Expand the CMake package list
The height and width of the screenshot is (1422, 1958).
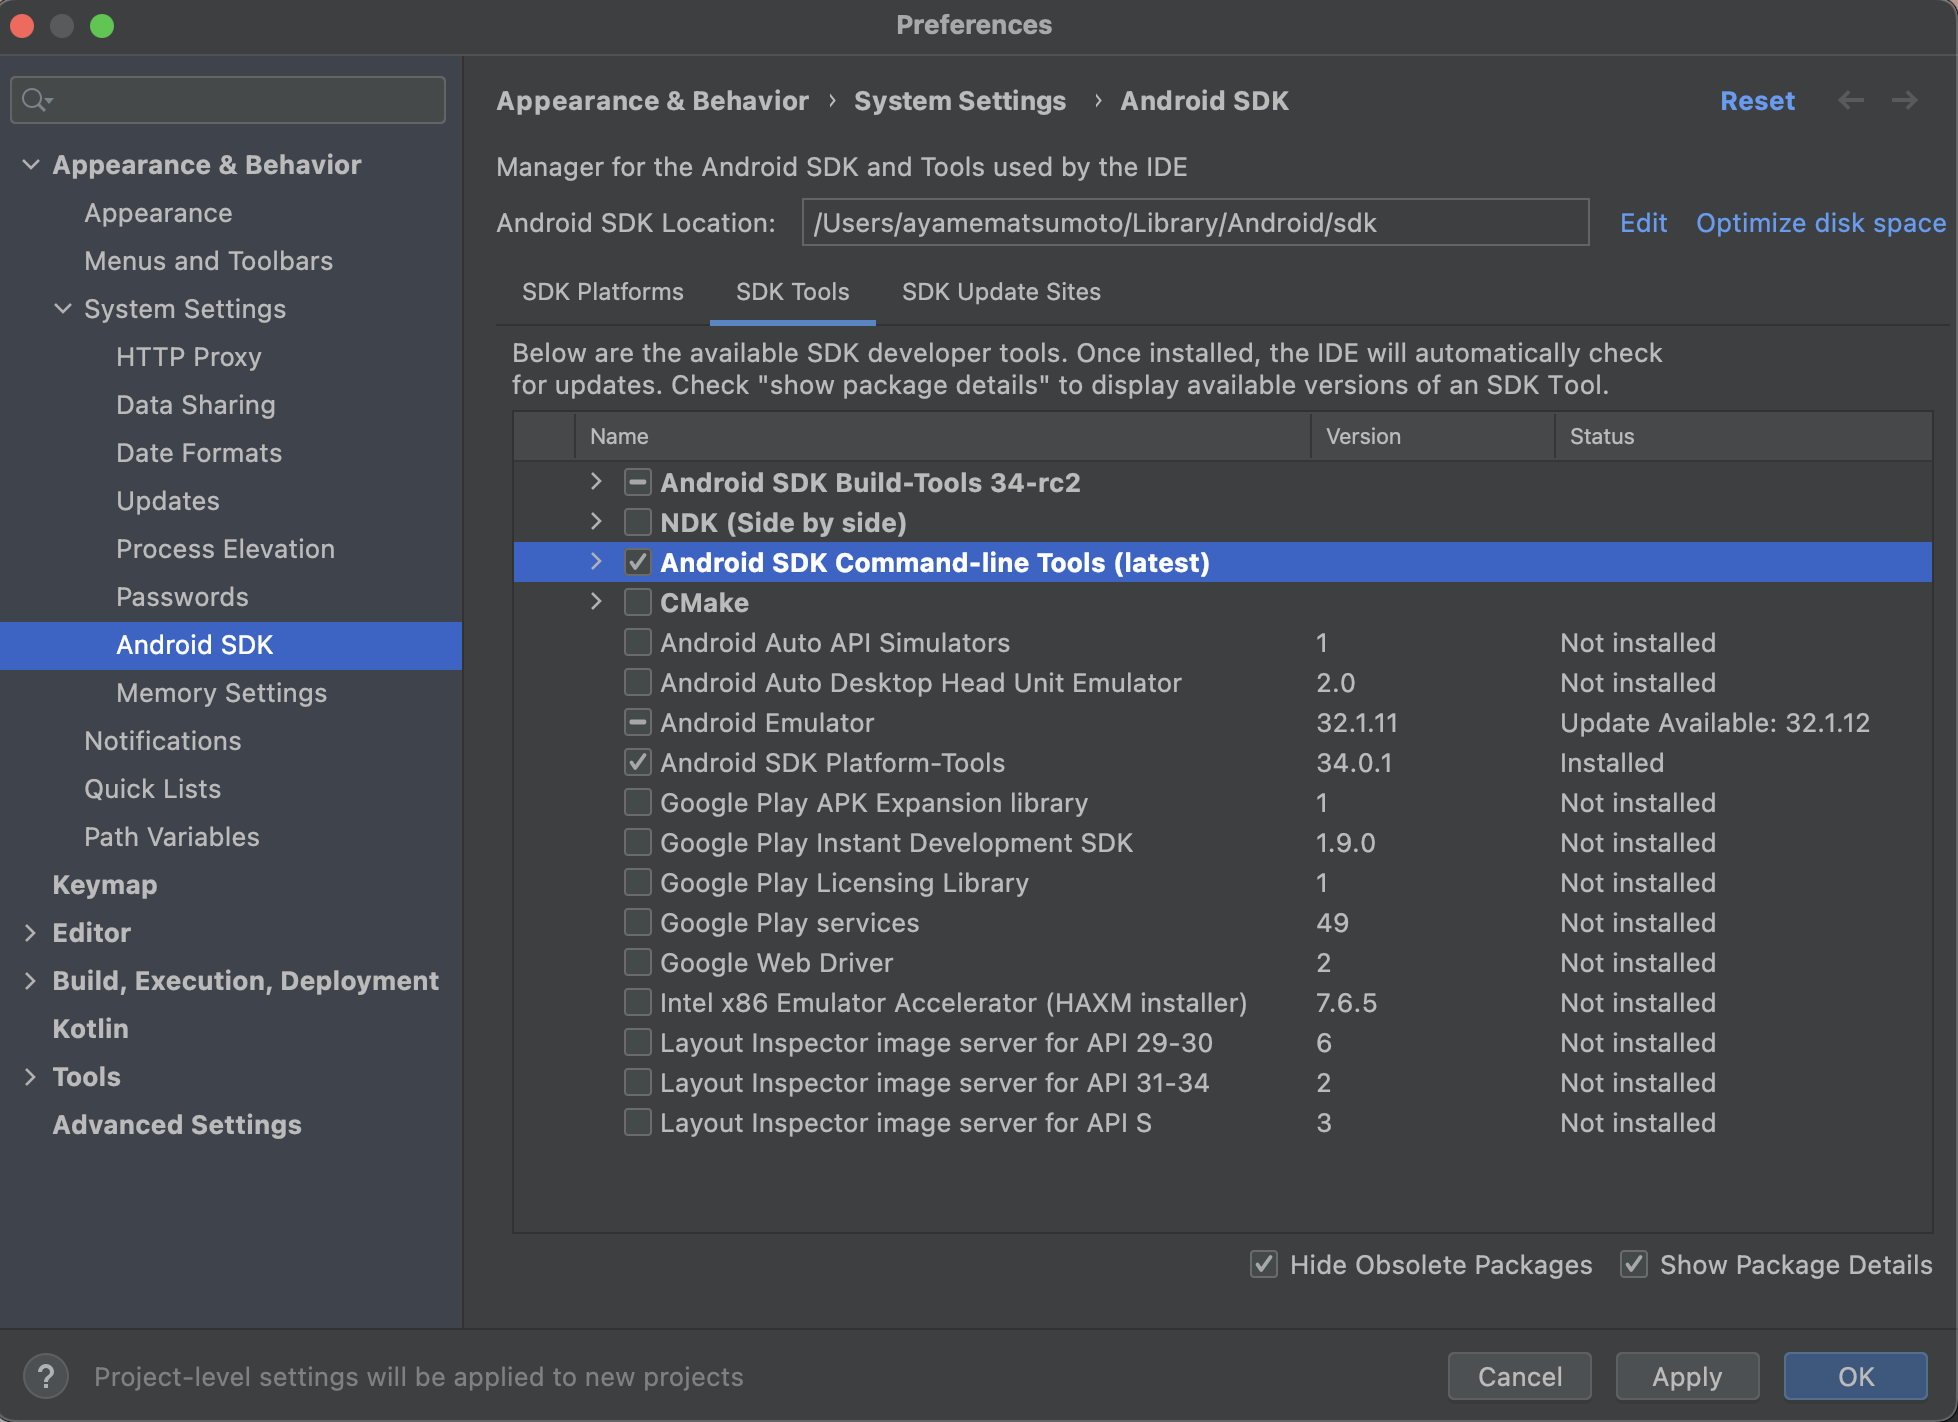coord(596,602)
